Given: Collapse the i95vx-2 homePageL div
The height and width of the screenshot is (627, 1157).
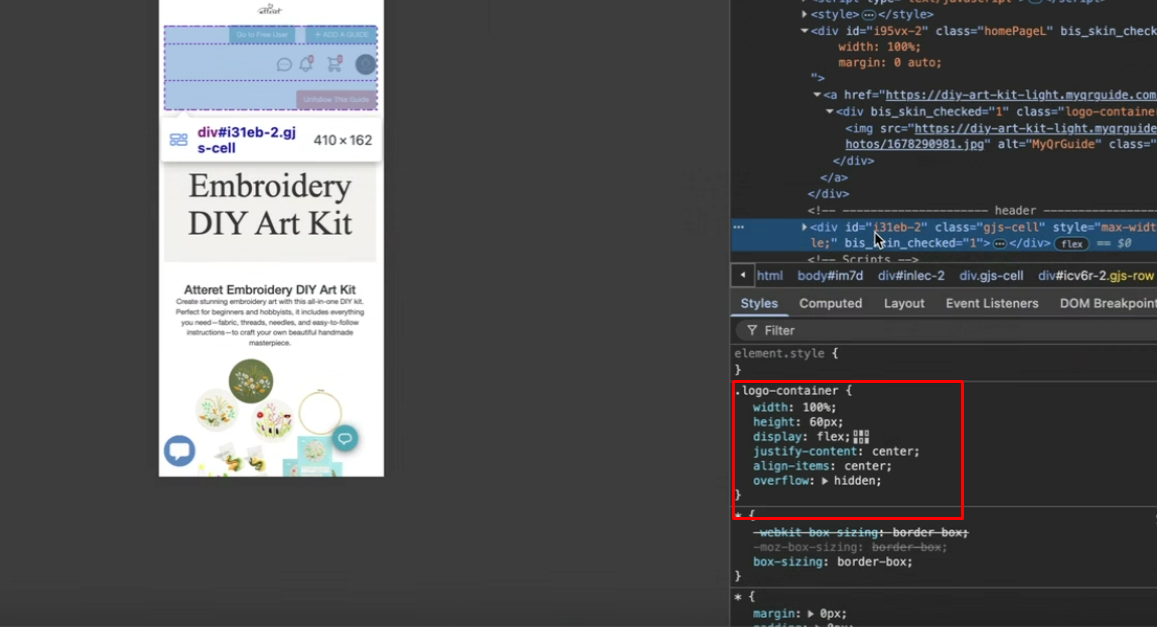Looking at the screenshot, I should (804, 31).
